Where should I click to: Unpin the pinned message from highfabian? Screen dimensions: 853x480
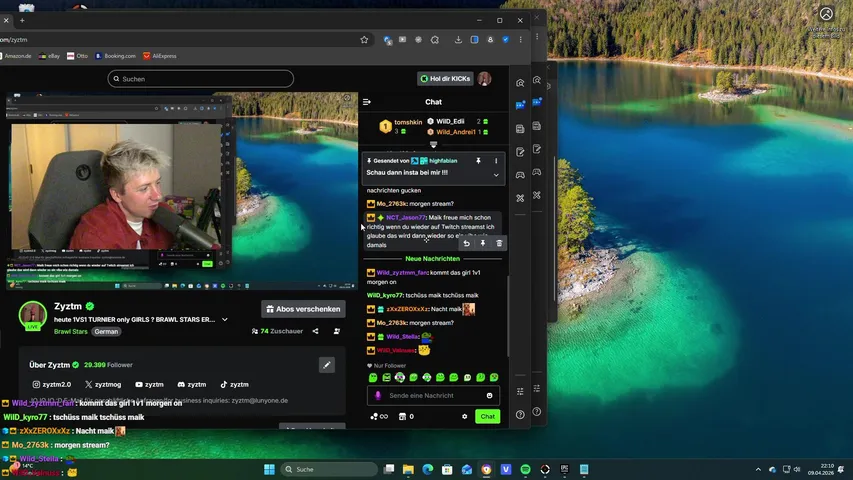[x=478, y=161]
